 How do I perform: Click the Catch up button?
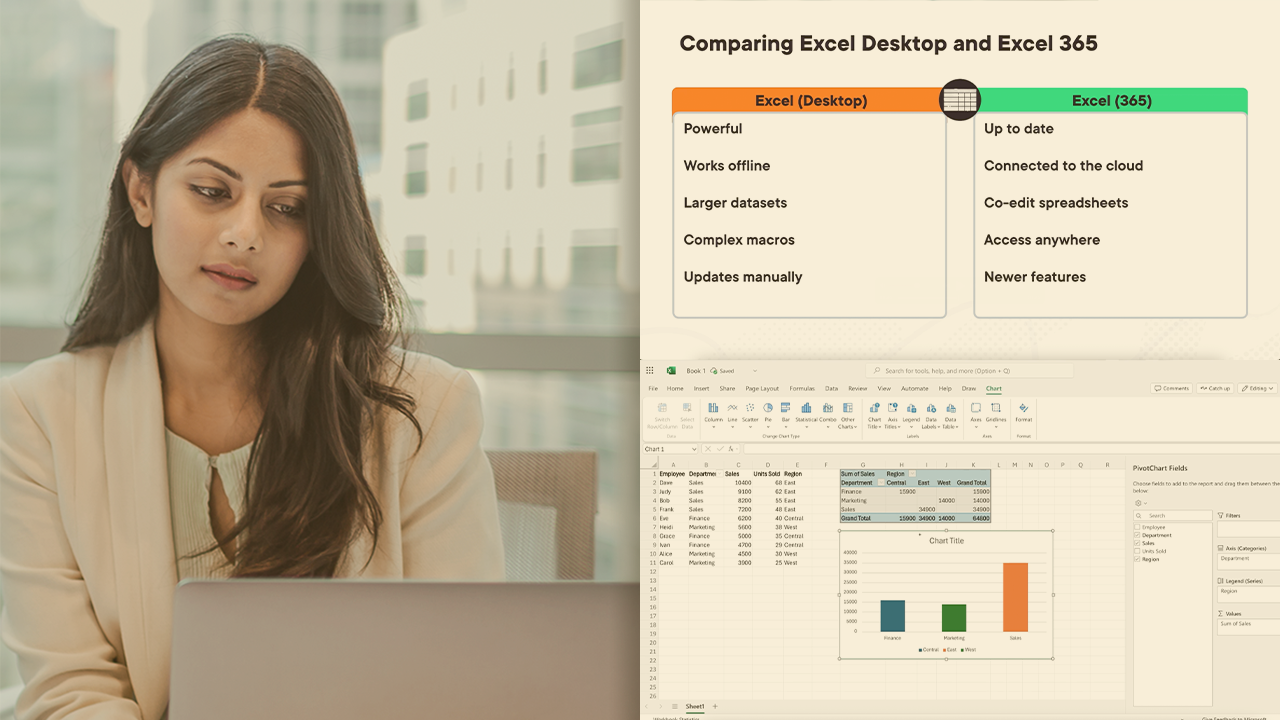coord(1215,388)
